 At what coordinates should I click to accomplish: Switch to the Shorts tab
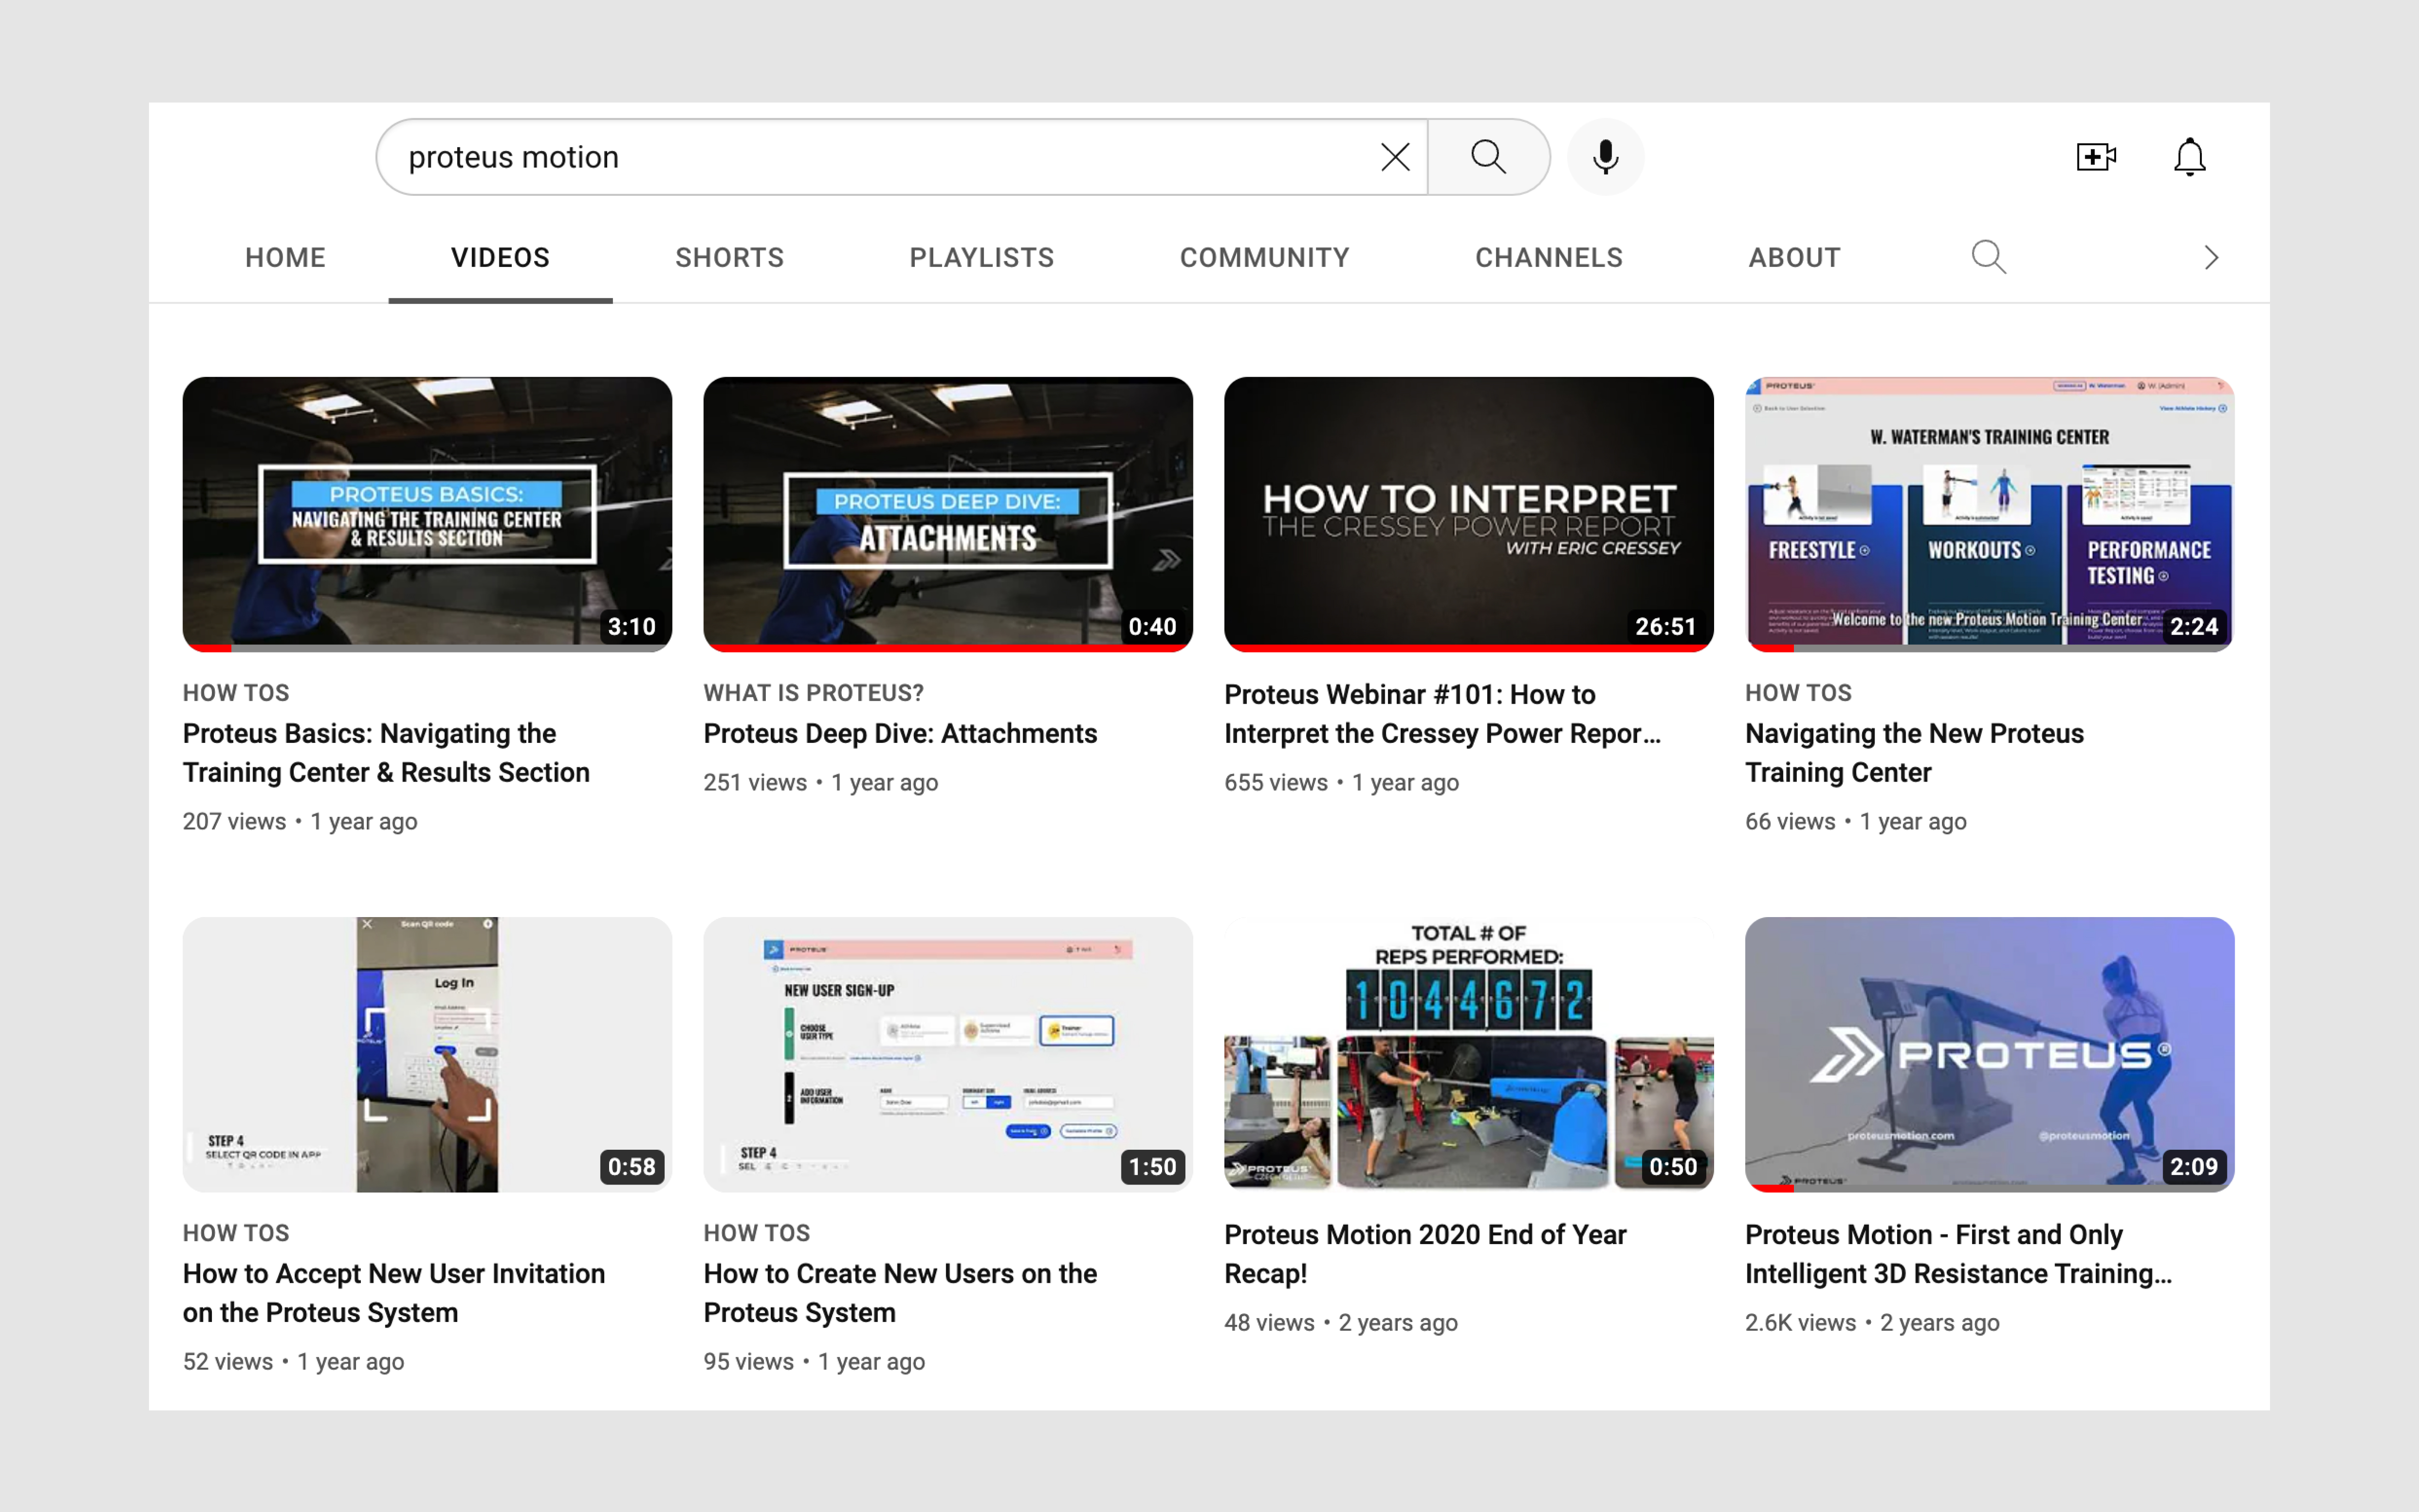tap(729, 257)
